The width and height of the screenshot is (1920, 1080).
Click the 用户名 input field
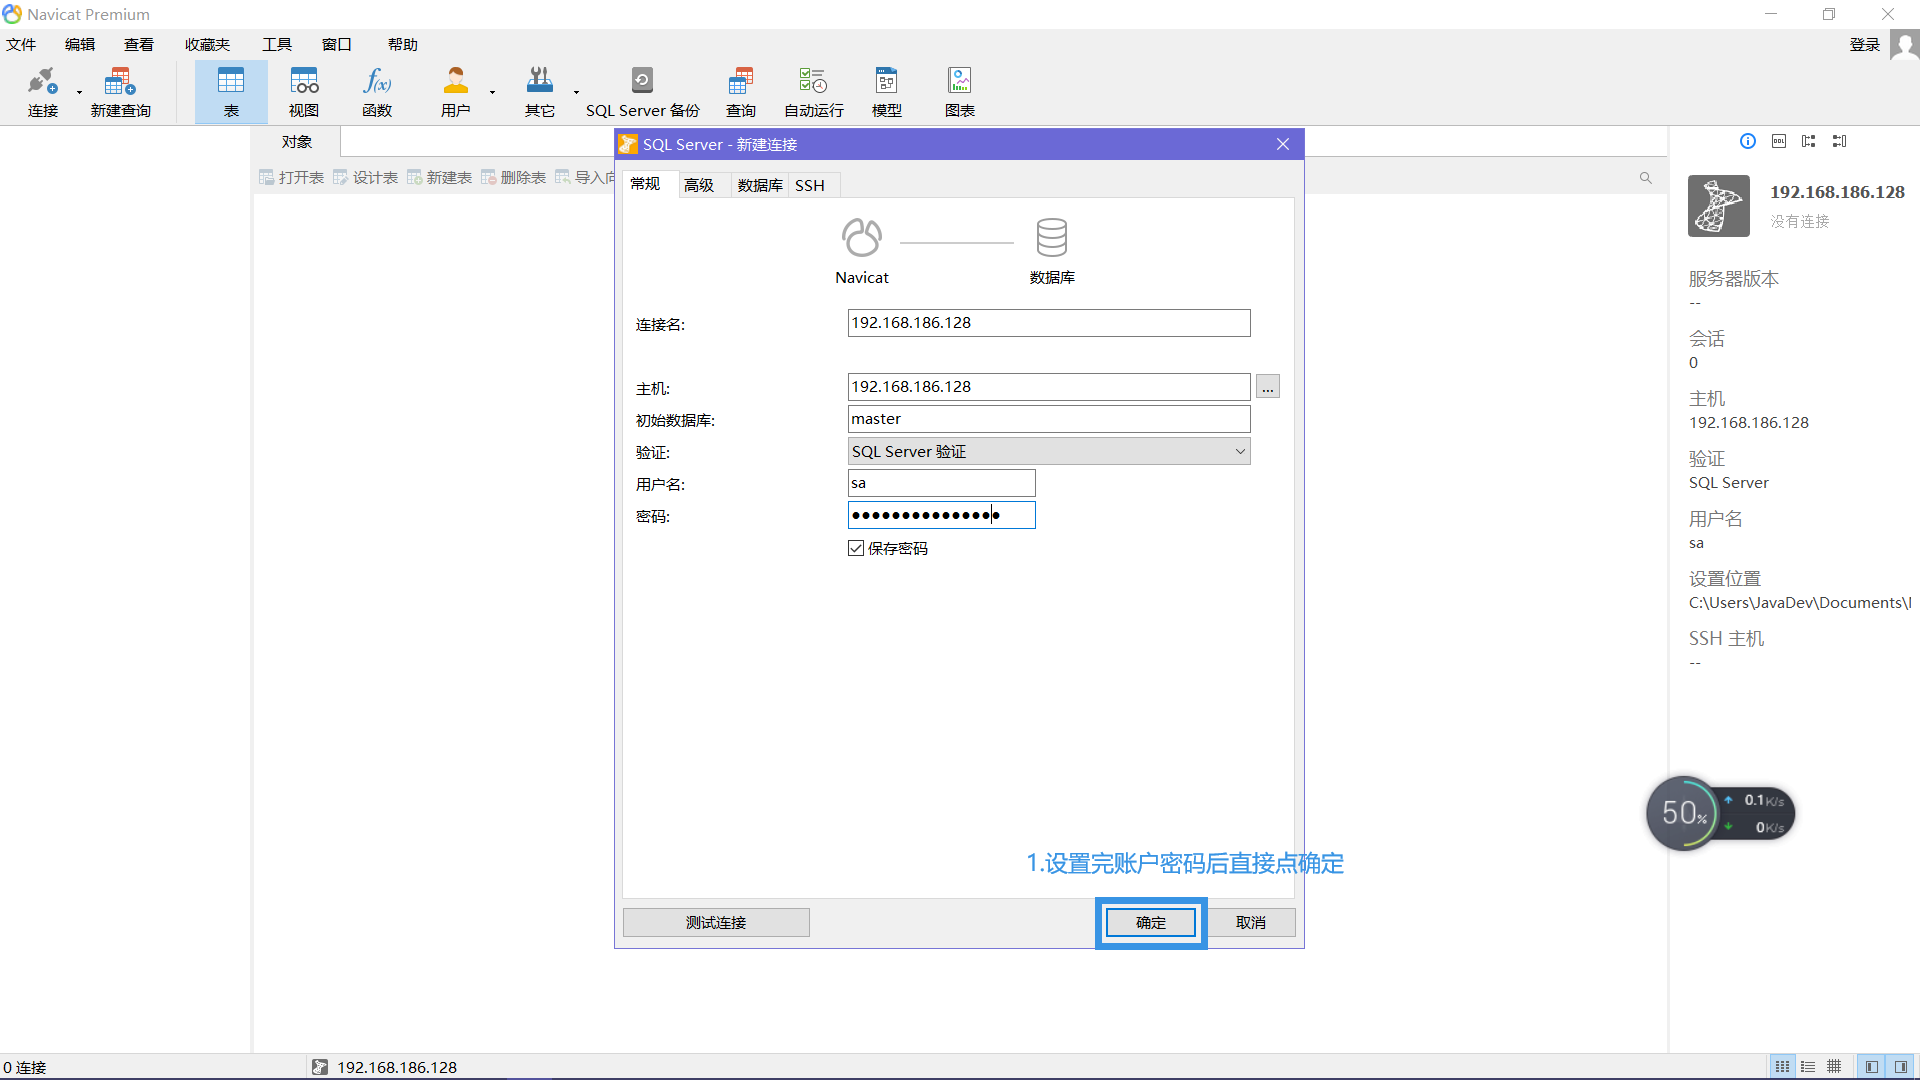tap(941, 483)
